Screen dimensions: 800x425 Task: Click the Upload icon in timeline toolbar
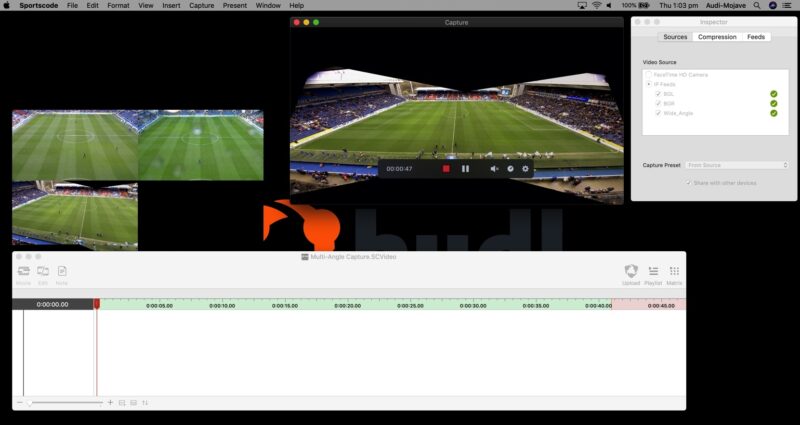[x=631, y=272]
